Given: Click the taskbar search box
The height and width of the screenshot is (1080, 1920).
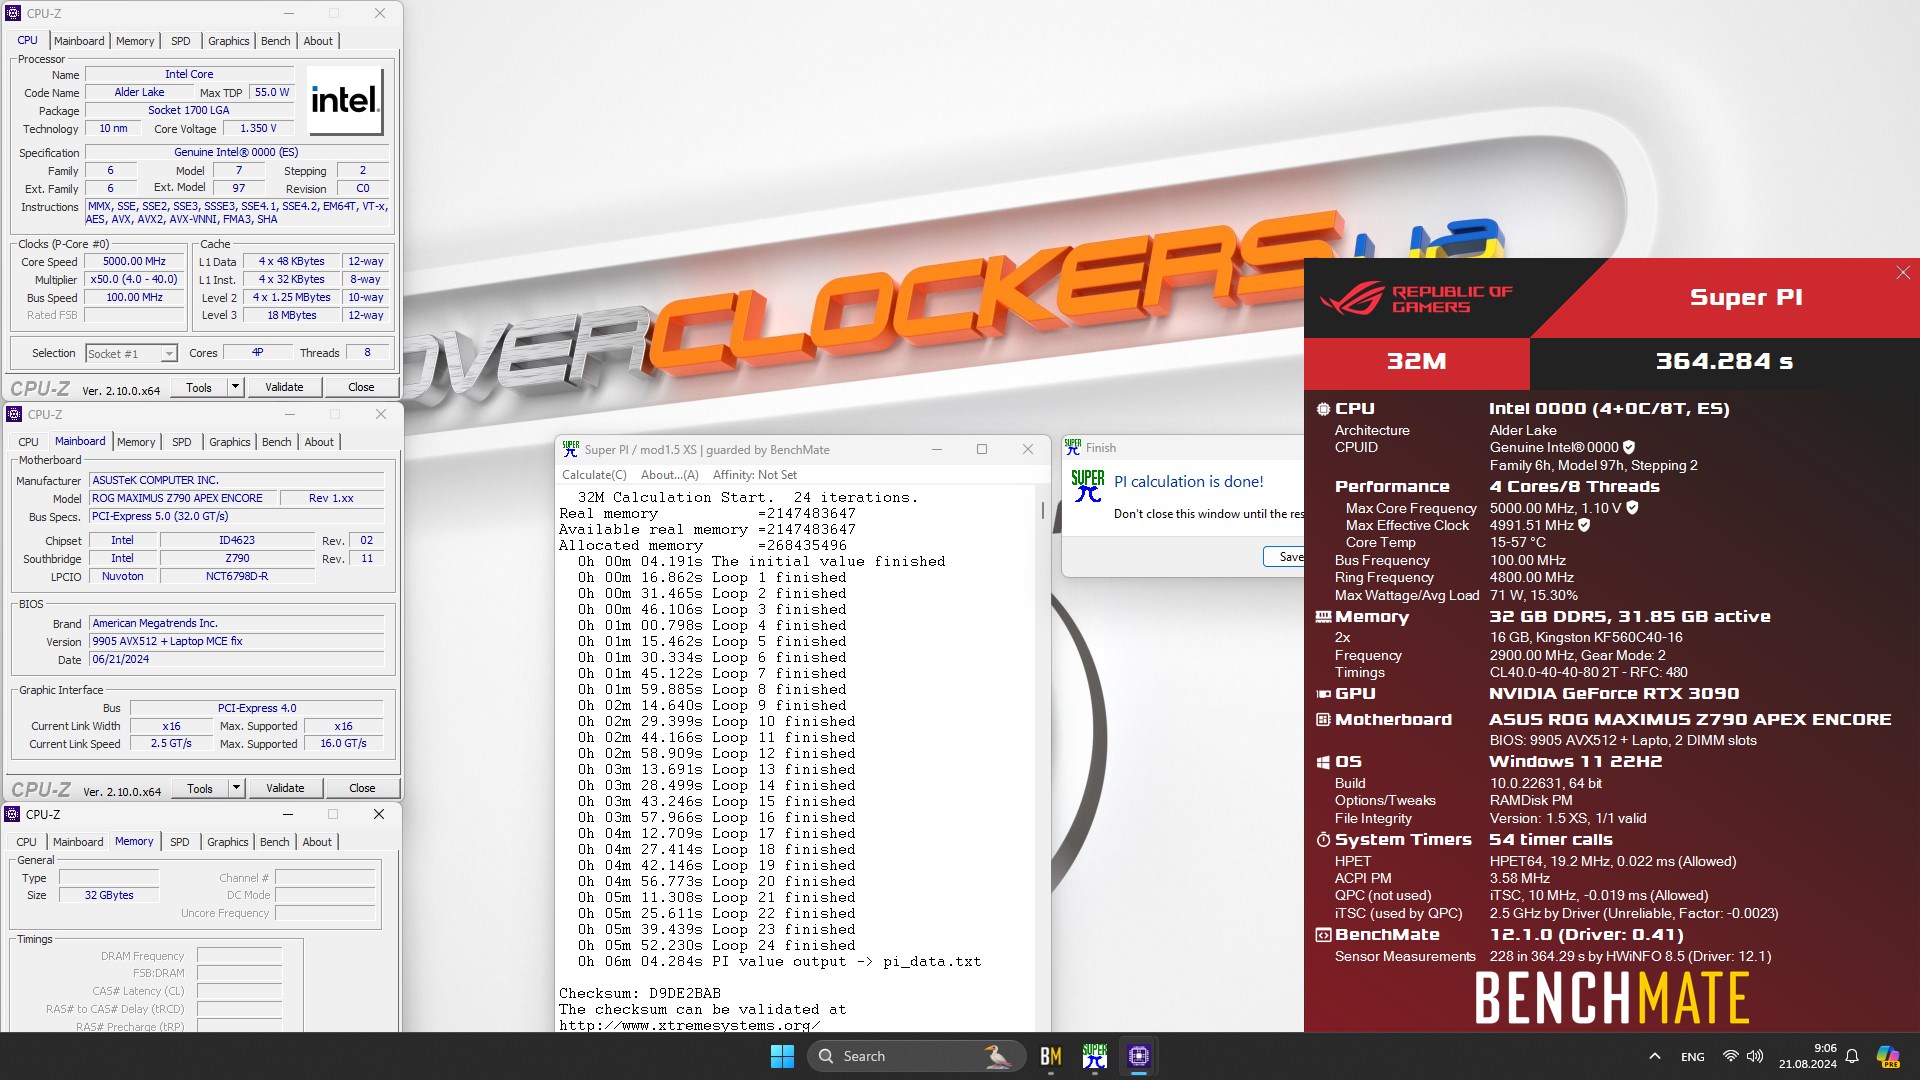Looking at the screenshot, I should click(916, 1056).
